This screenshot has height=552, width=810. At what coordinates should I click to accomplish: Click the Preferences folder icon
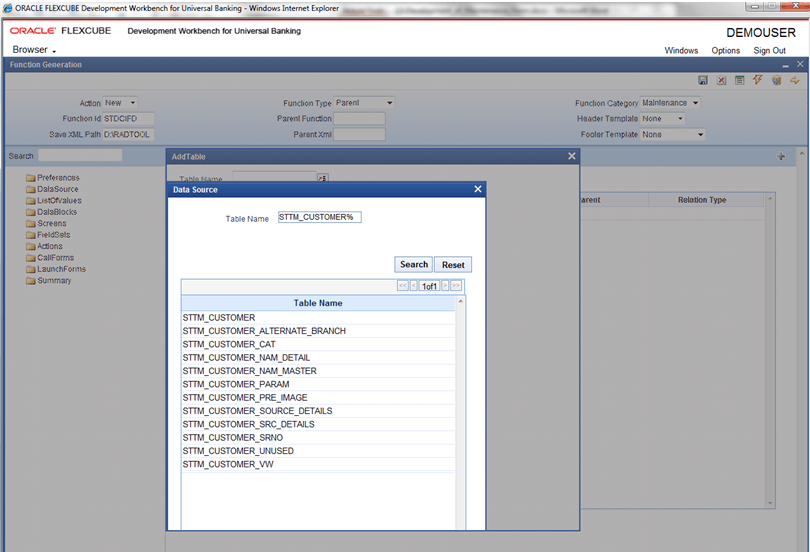tap(30, 178)
